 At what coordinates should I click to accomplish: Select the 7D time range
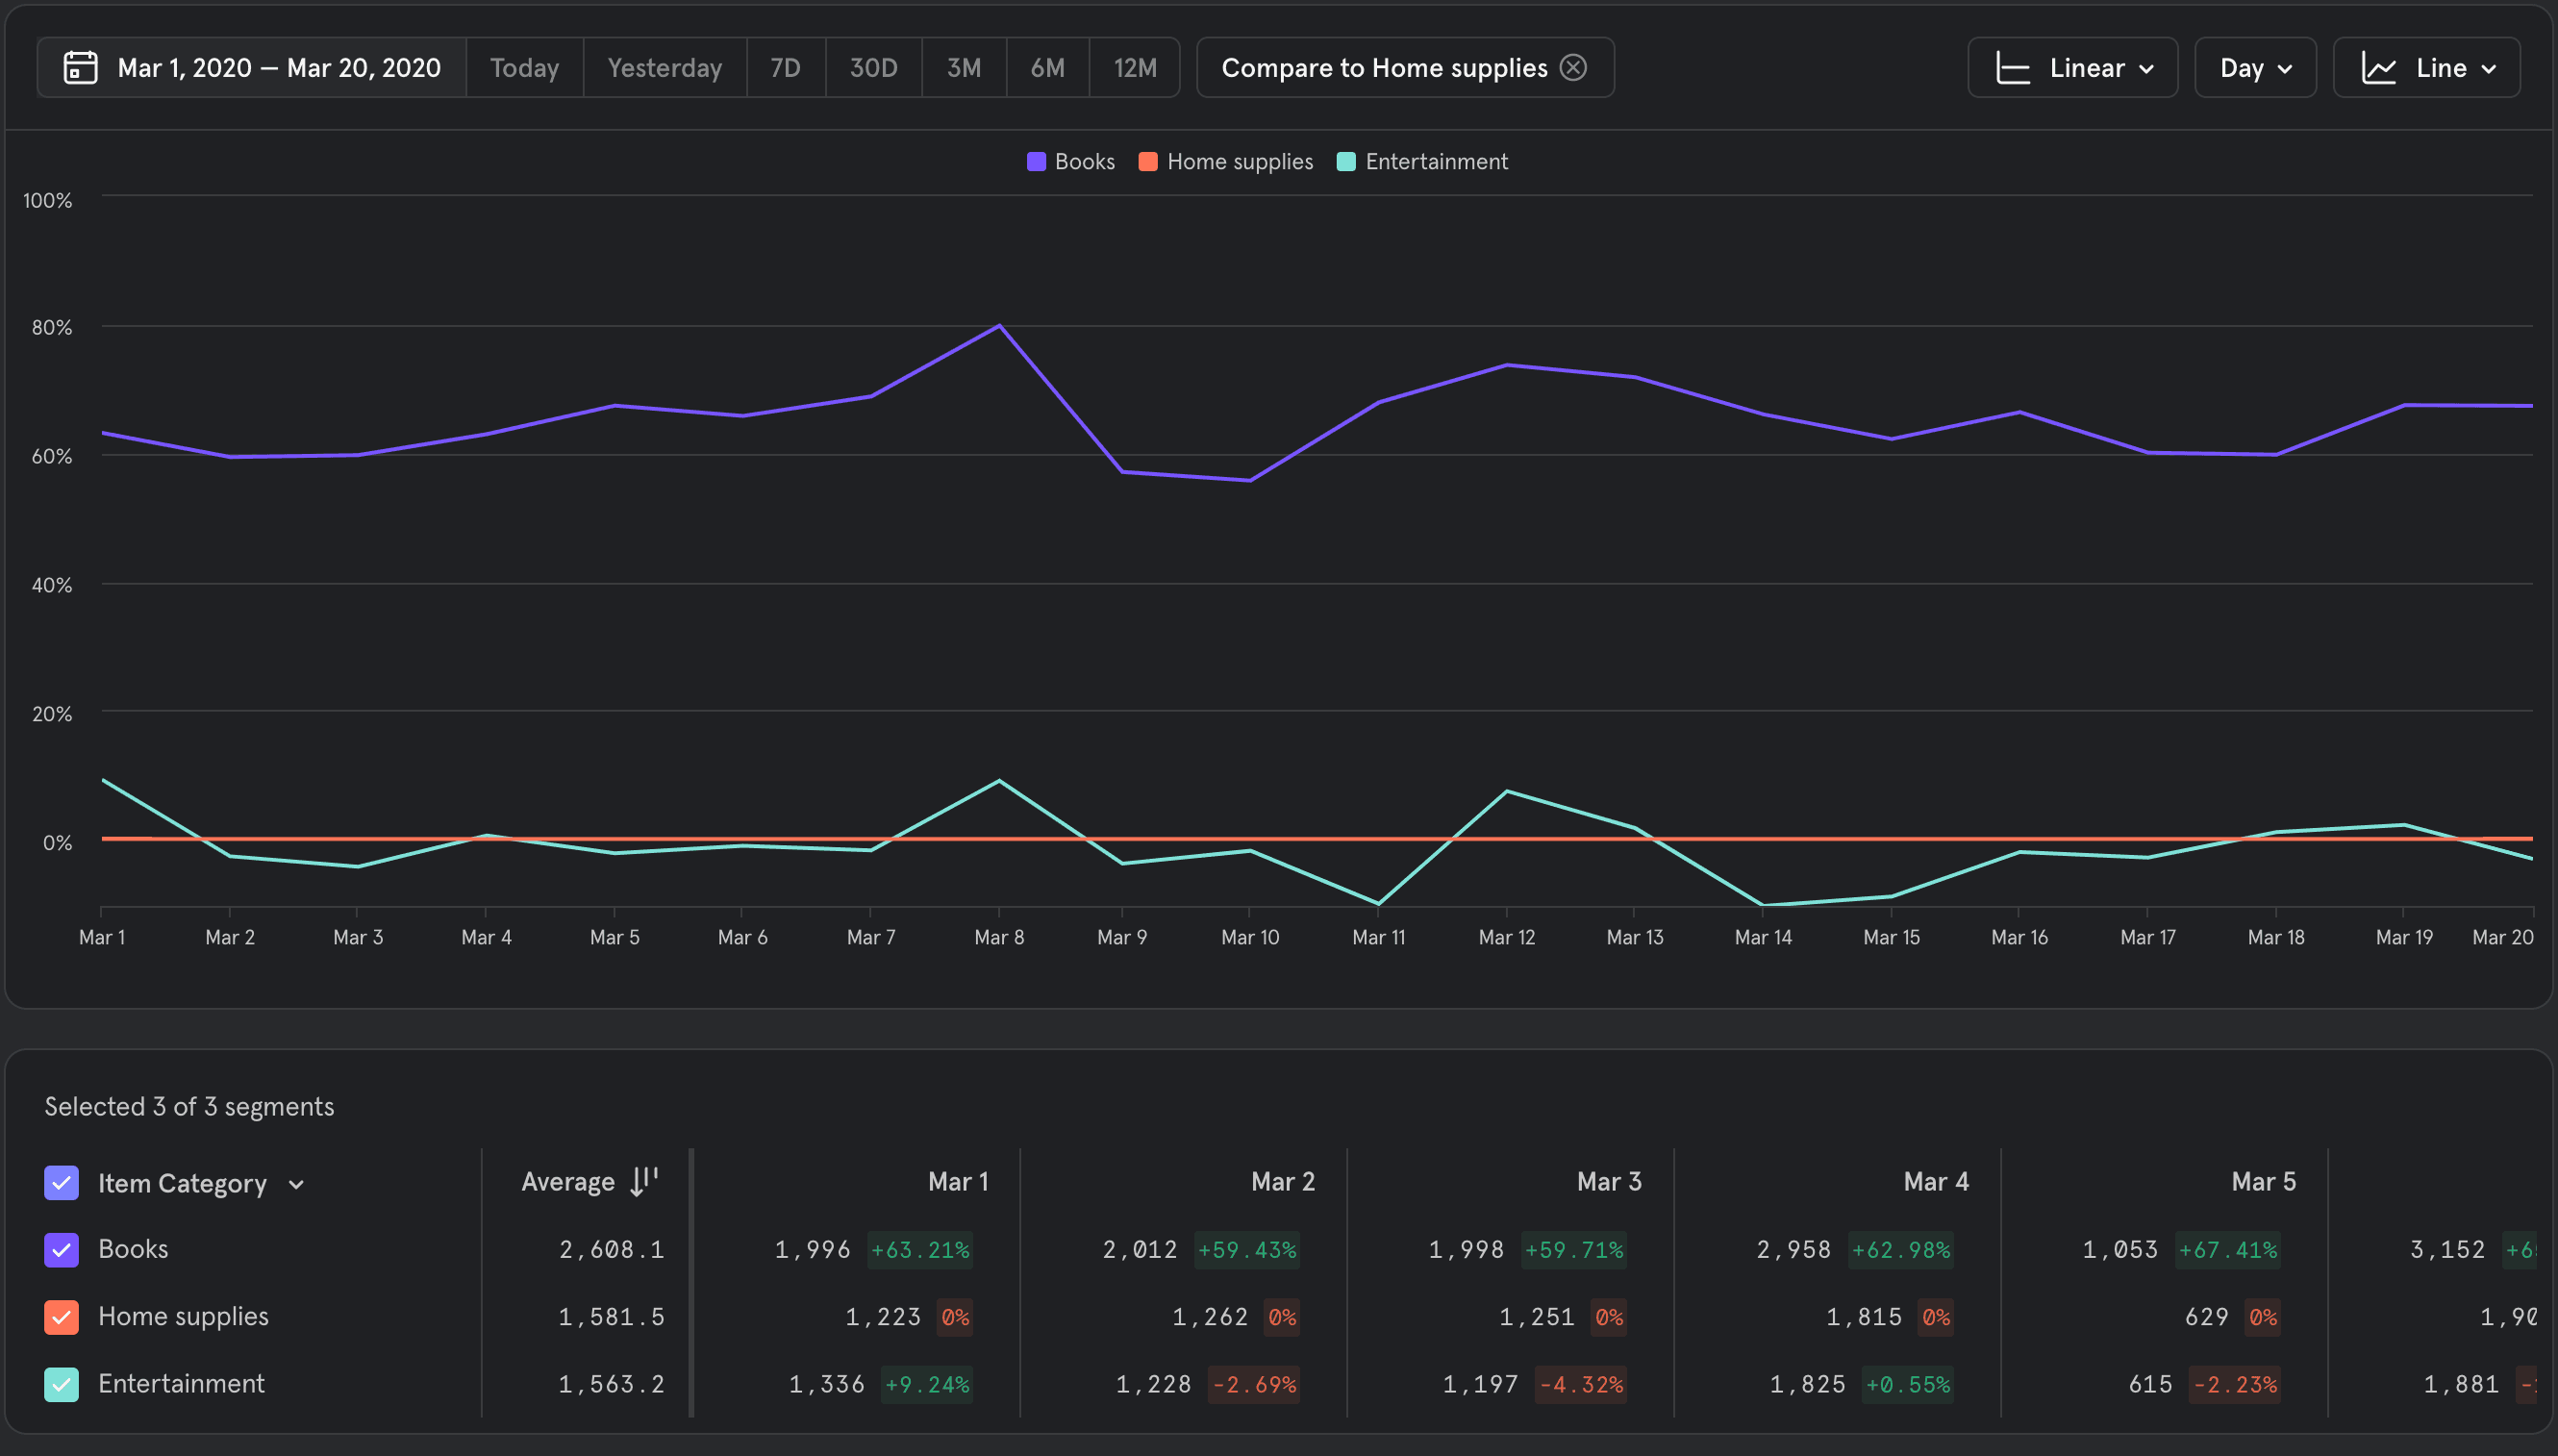tap(785, 68)
